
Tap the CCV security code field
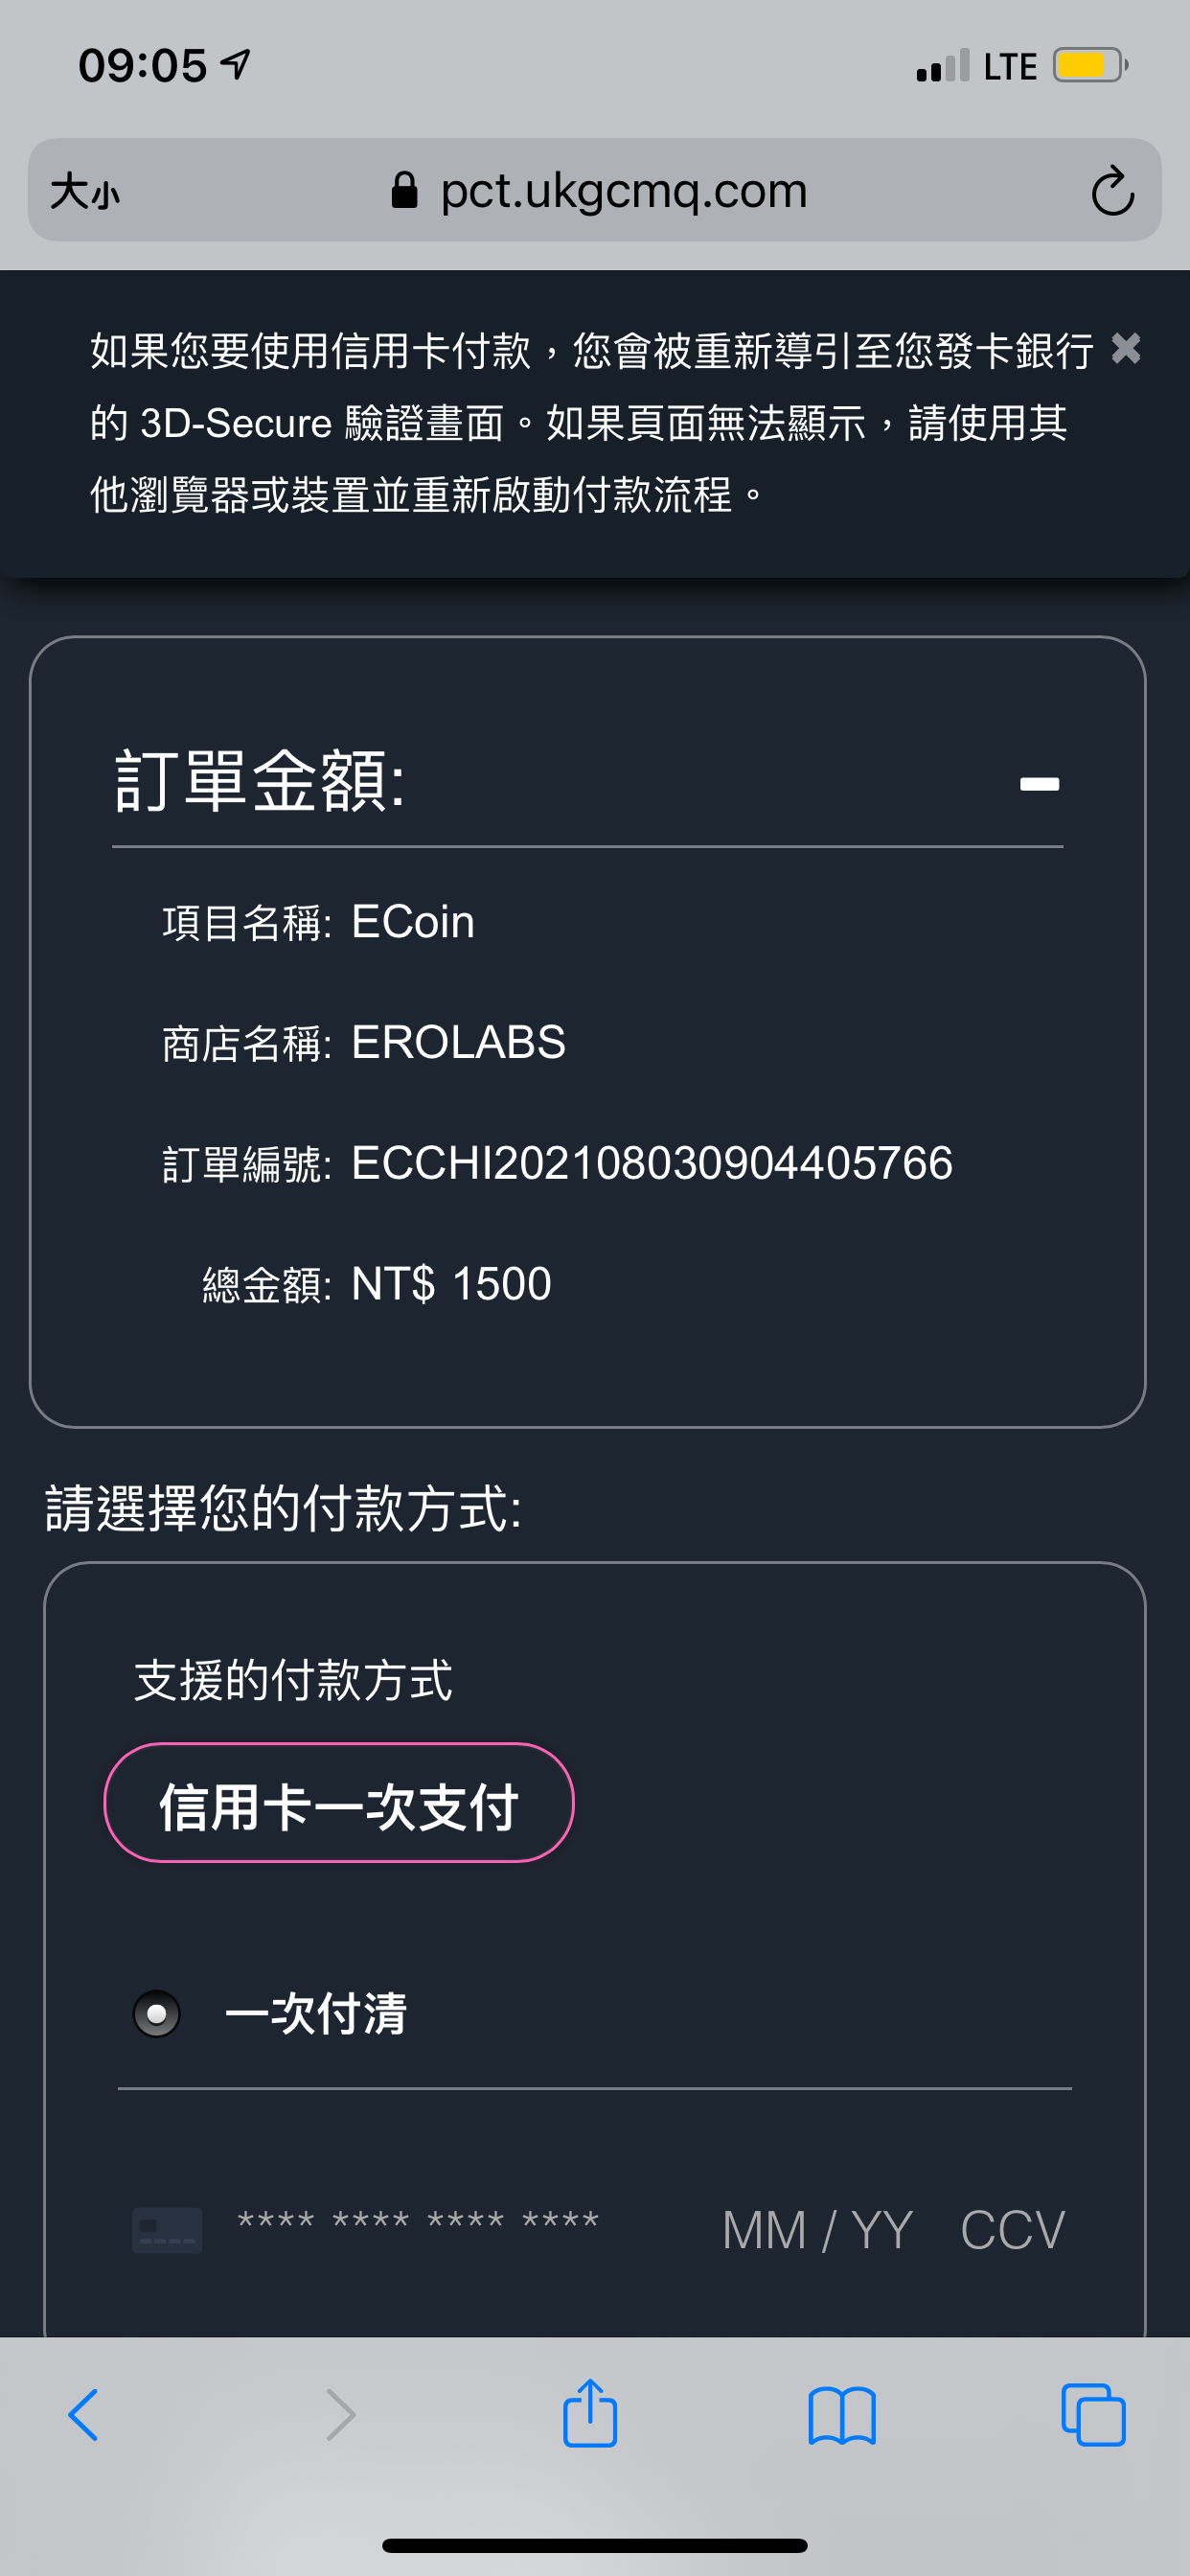click(1012, 2230)
